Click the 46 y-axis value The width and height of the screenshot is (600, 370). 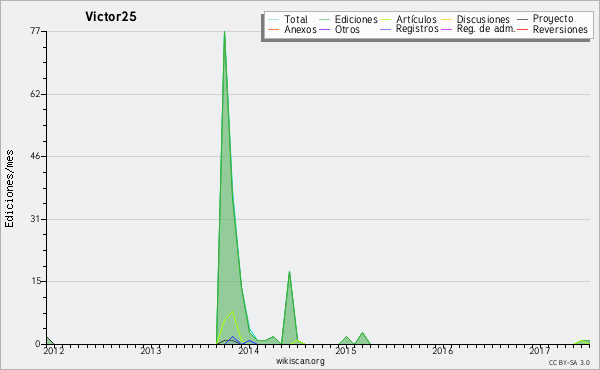pos(35,156)
